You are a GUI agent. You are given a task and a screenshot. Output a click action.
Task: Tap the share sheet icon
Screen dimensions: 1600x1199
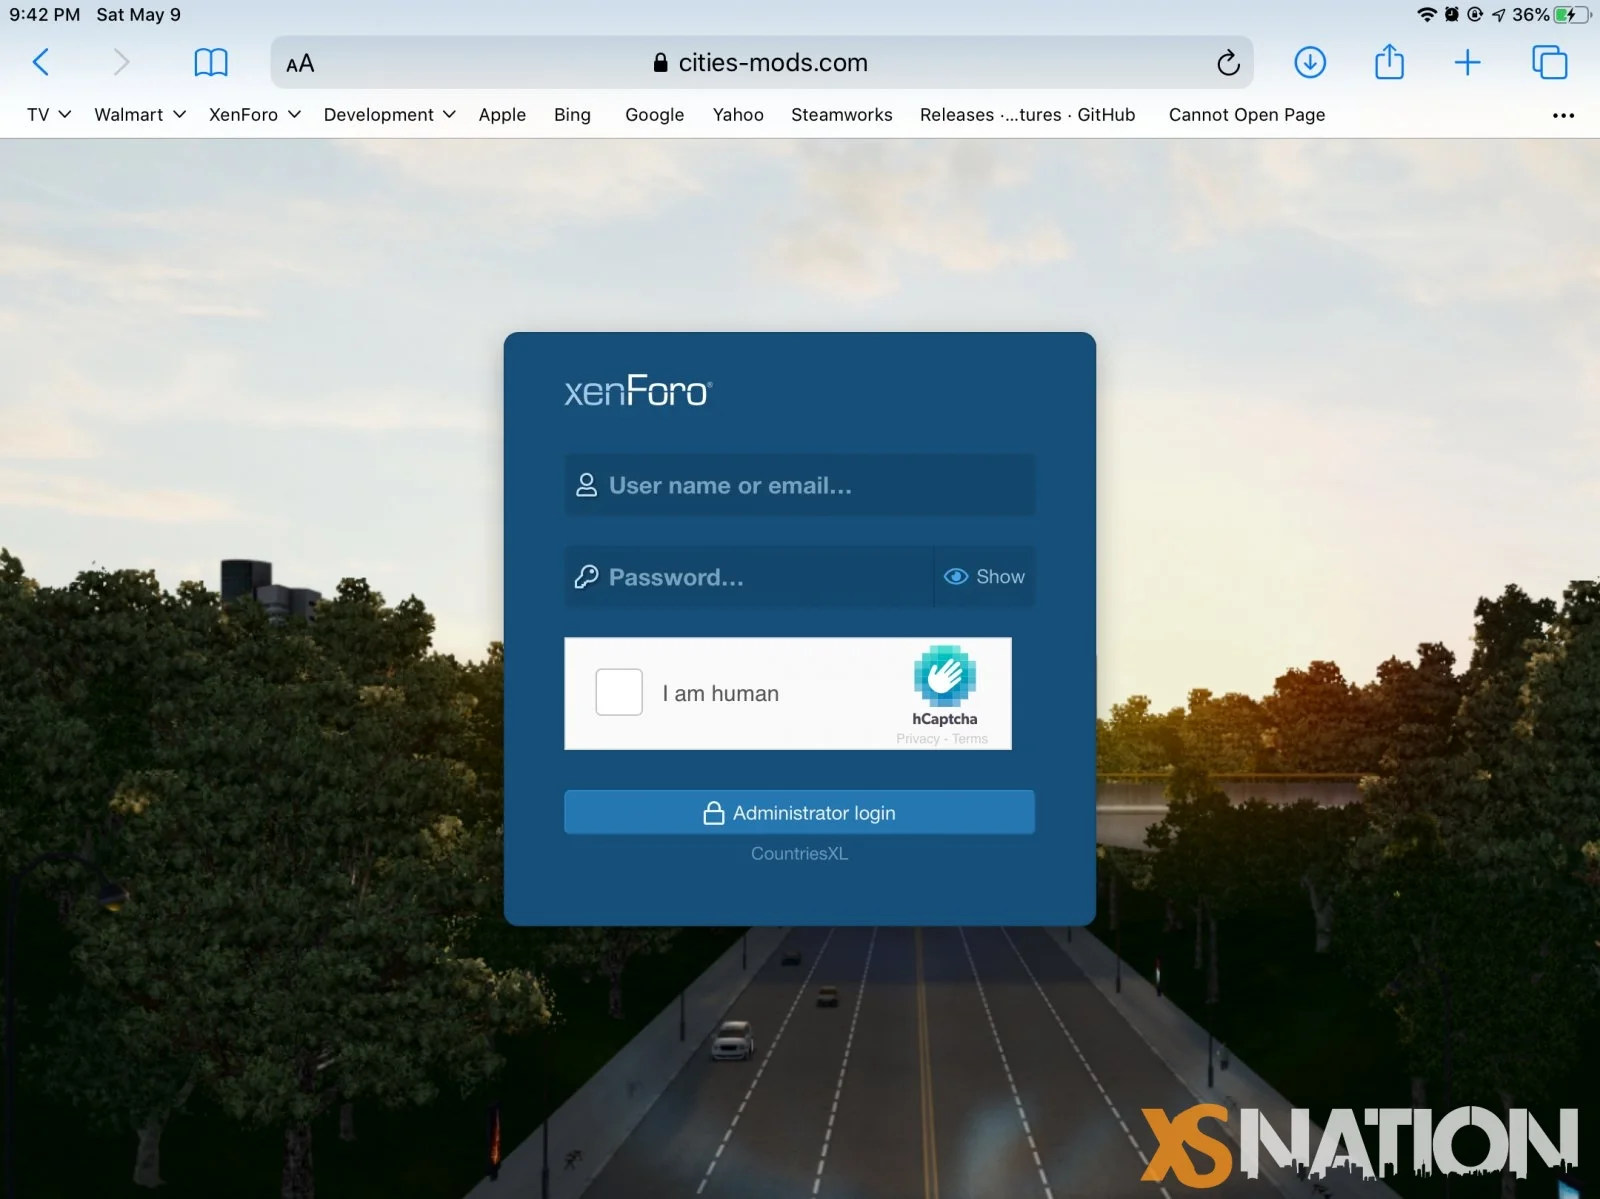pyautogui.click(x=1389, y=62)
